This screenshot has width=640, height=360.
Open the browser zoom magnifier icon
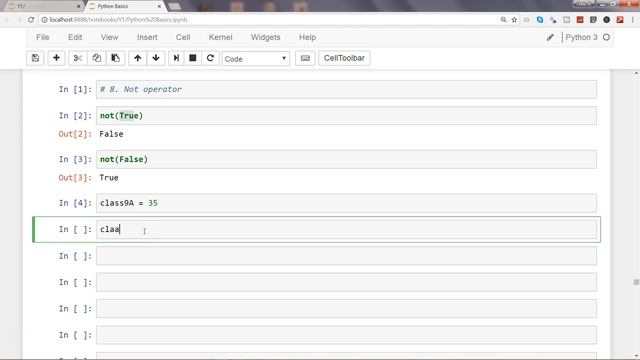tap(503, 20)
